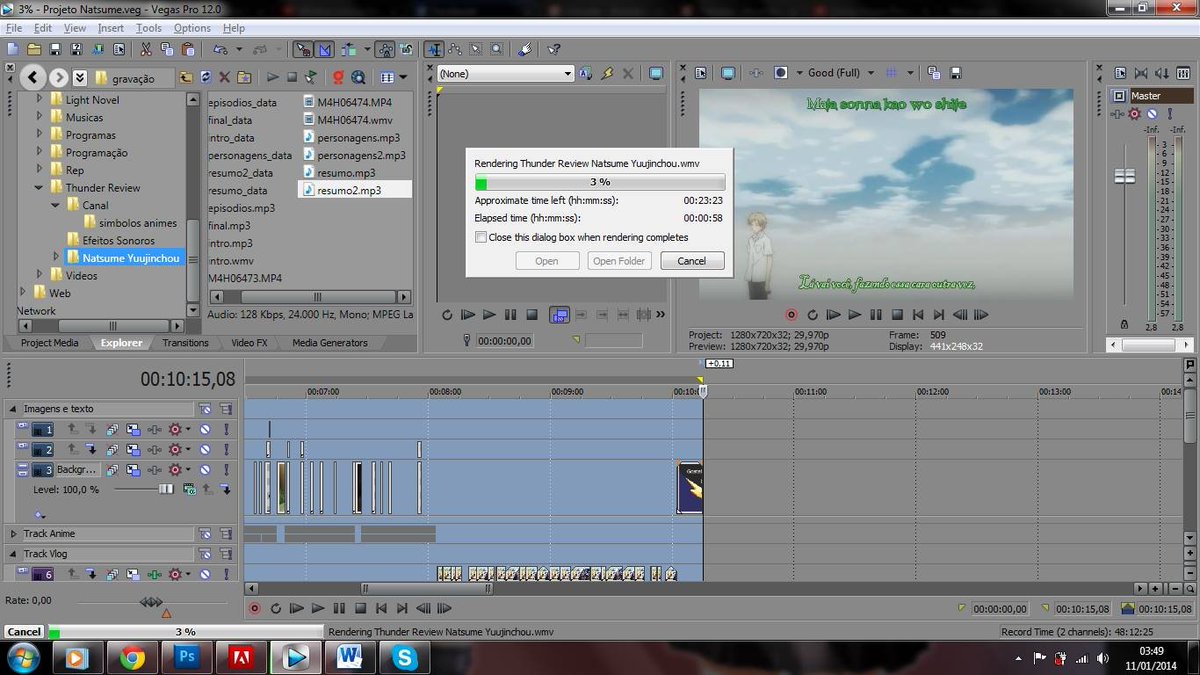
Task: Add current folder to Explorer favorites
Action: click(x=244, y=77)
